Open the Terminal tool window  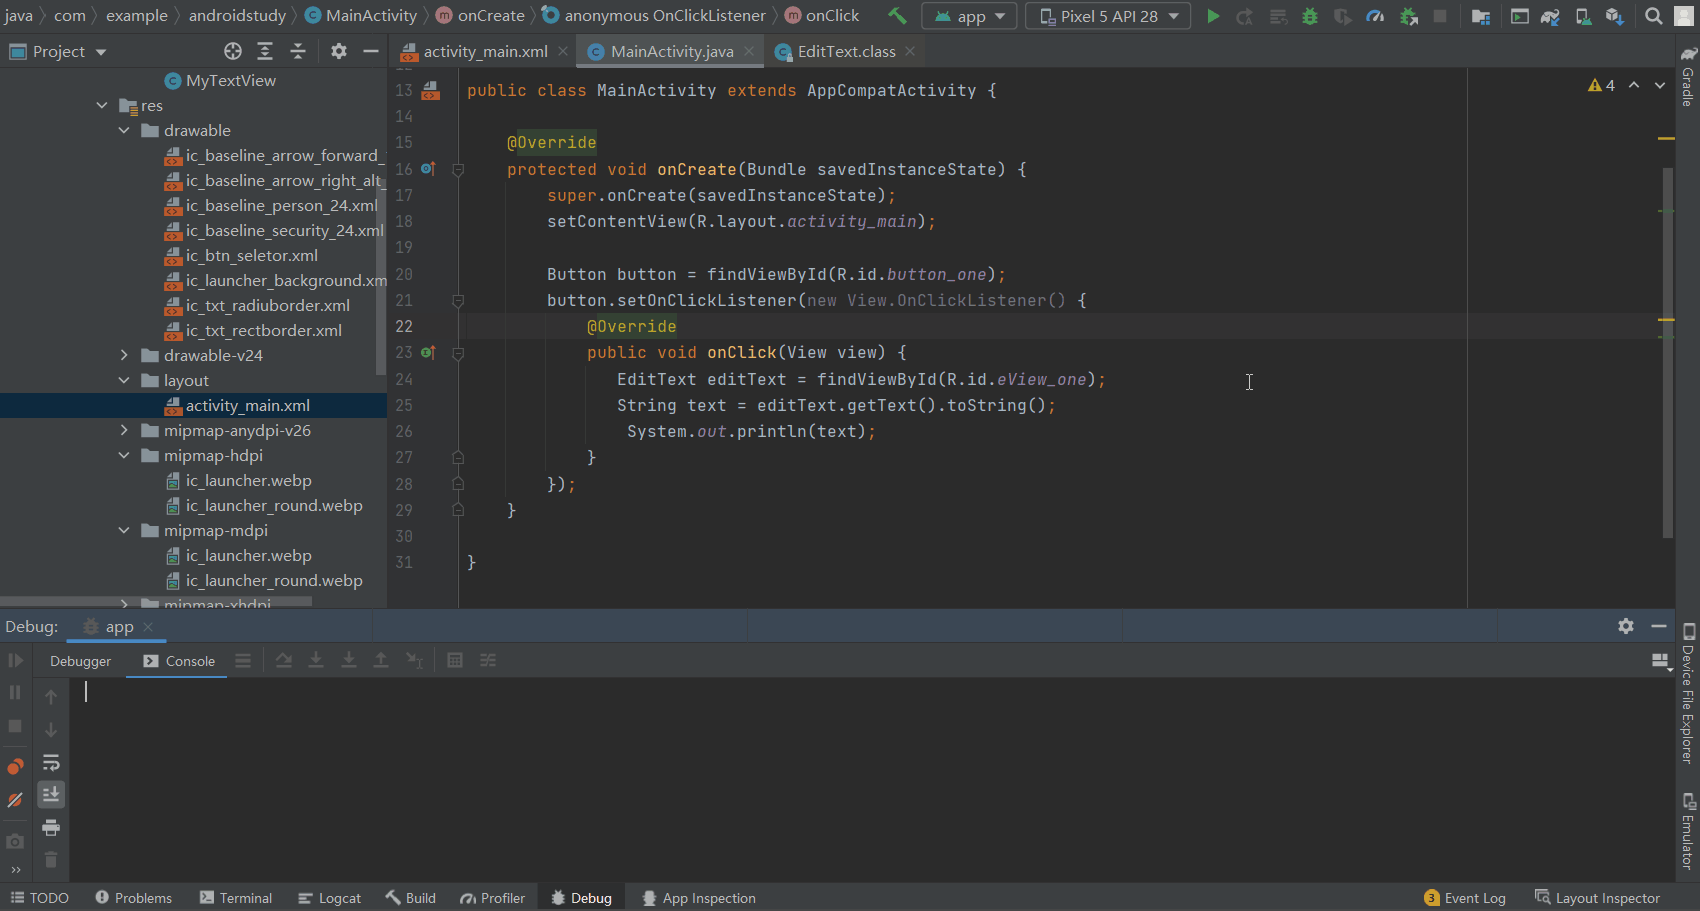(235, 898)
